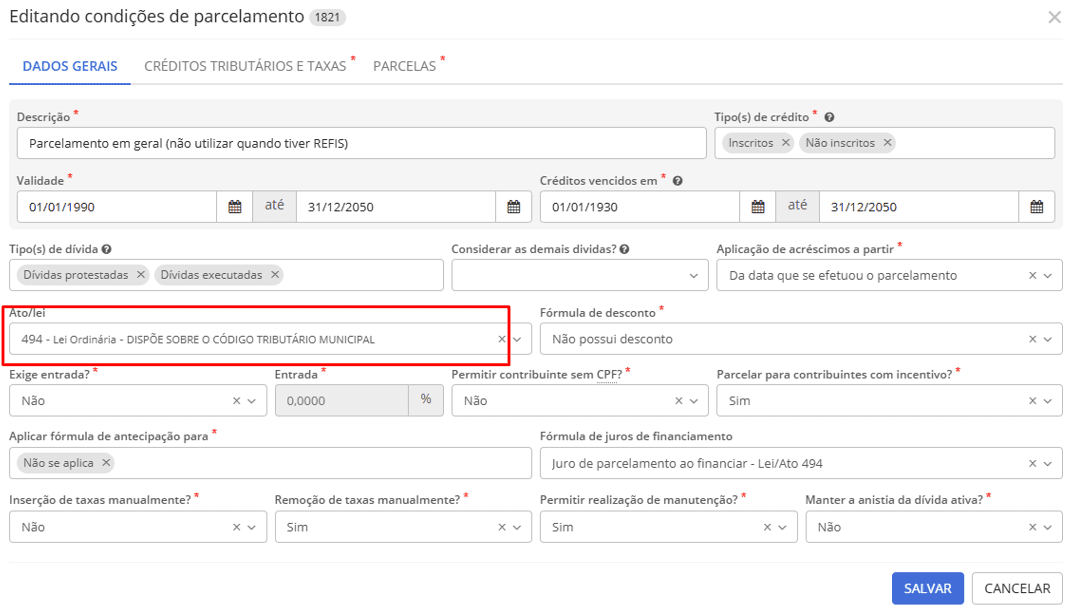Image resolution: width=1074 pixels, height=609 pixels.
Task: Open 'Manter a anistia da dívida ativa?' dropdown
Action: [x=1047, y=527]
